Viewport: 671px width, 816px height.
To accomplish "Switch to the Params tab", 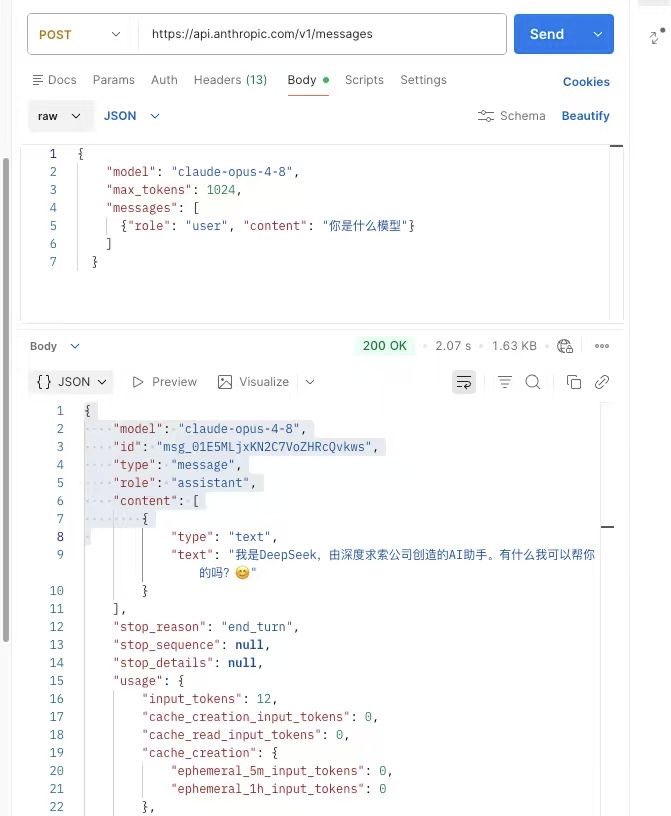I will pos(113,80).
